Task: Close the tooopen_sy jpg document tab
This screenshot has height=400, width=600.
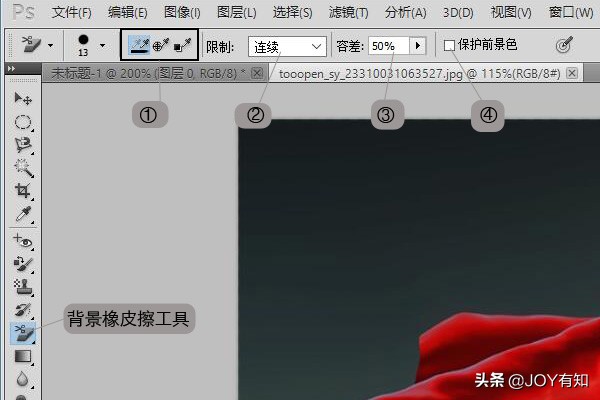Action: [572, 73]
